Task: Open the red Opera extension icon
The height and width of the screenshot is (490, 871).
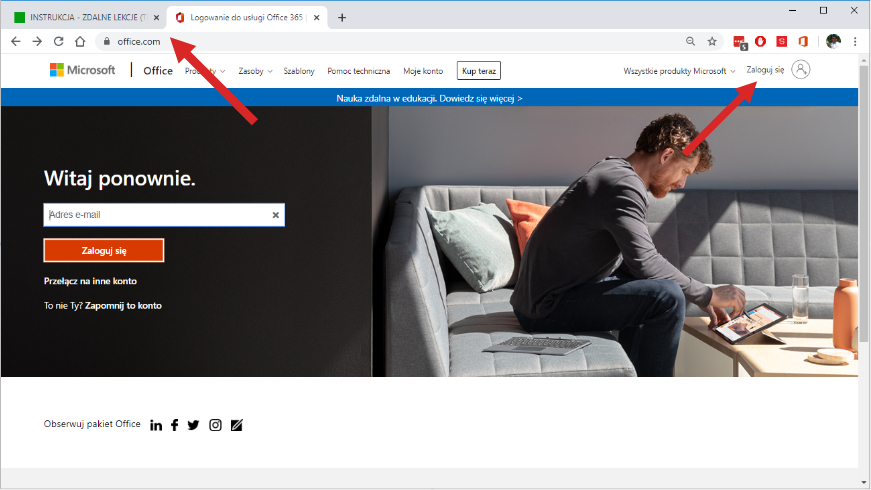Action: pos(760,41)
